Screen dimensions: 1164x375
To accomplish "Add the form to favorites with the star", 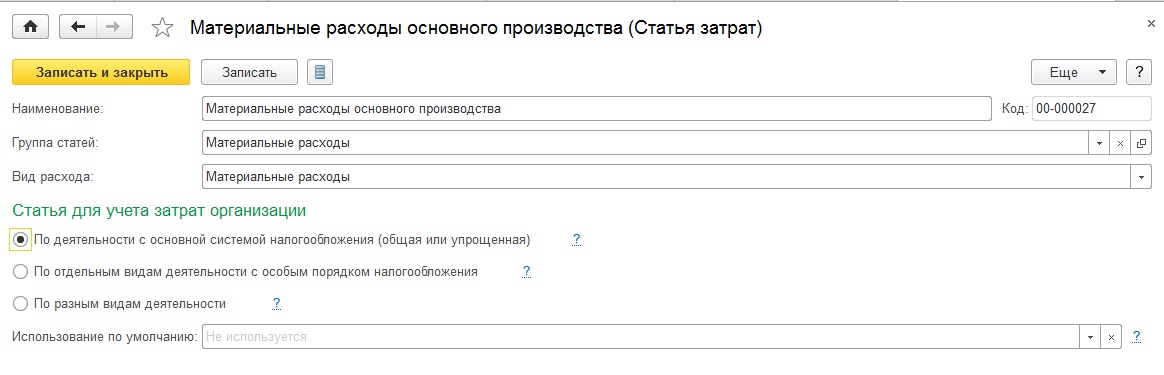I will point(162,27).
